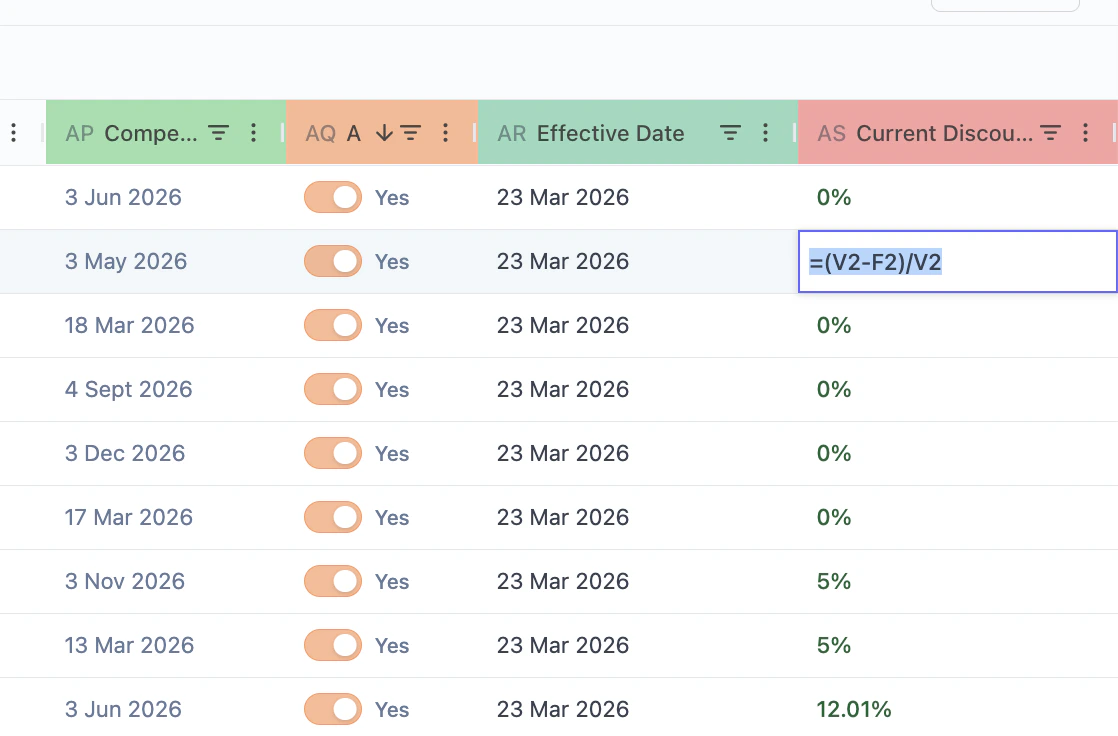This screenshot has height=736, width=1118.
Task: Open three-dot menu of AQ column
Action: click(446, 133)
